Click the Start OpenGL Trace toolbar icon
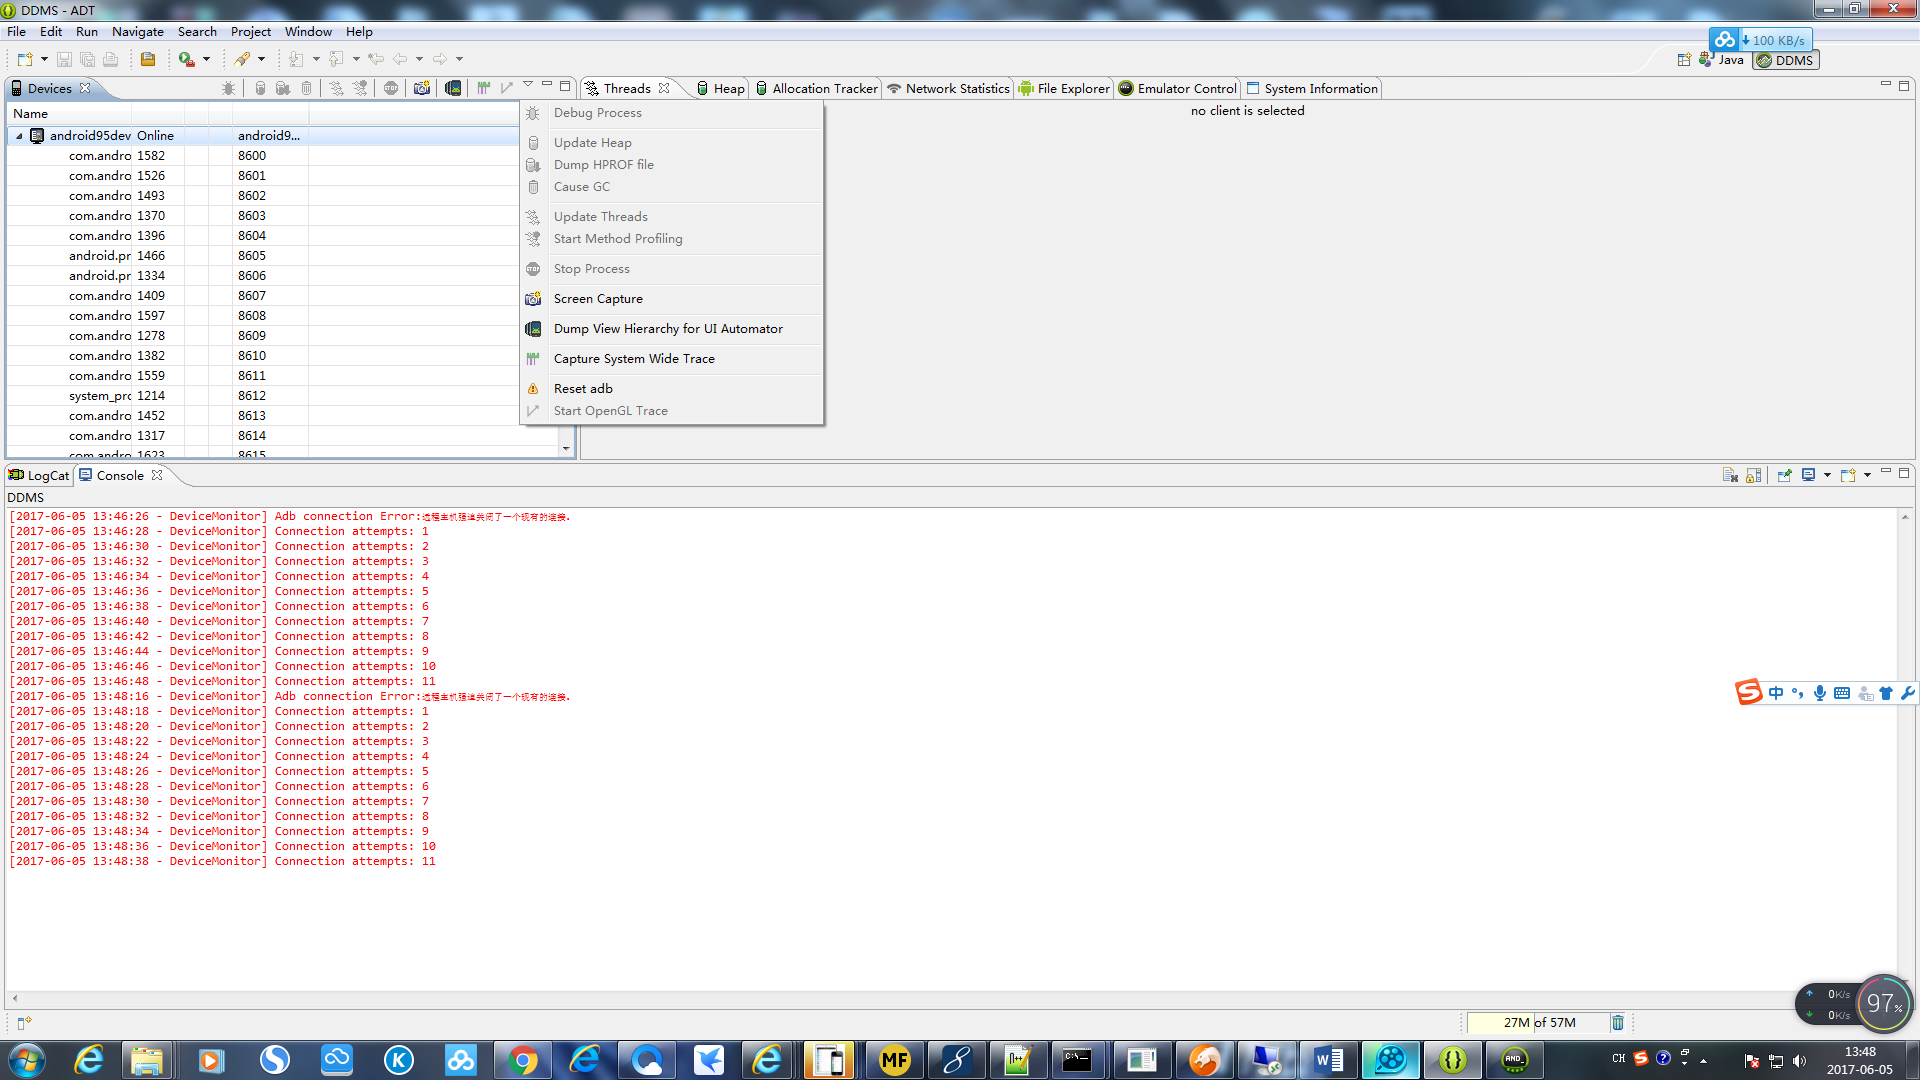 507,89
